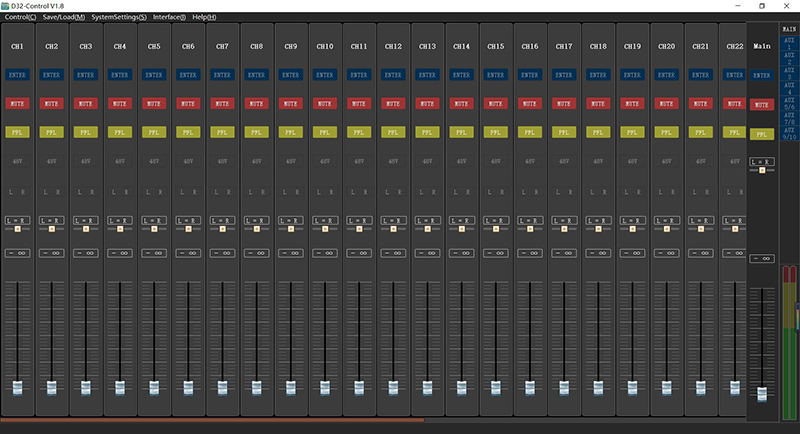Click the CH10 volume fader handle
Image resolution: width=800 pixels, height=434 pixels.
point(324,387)
